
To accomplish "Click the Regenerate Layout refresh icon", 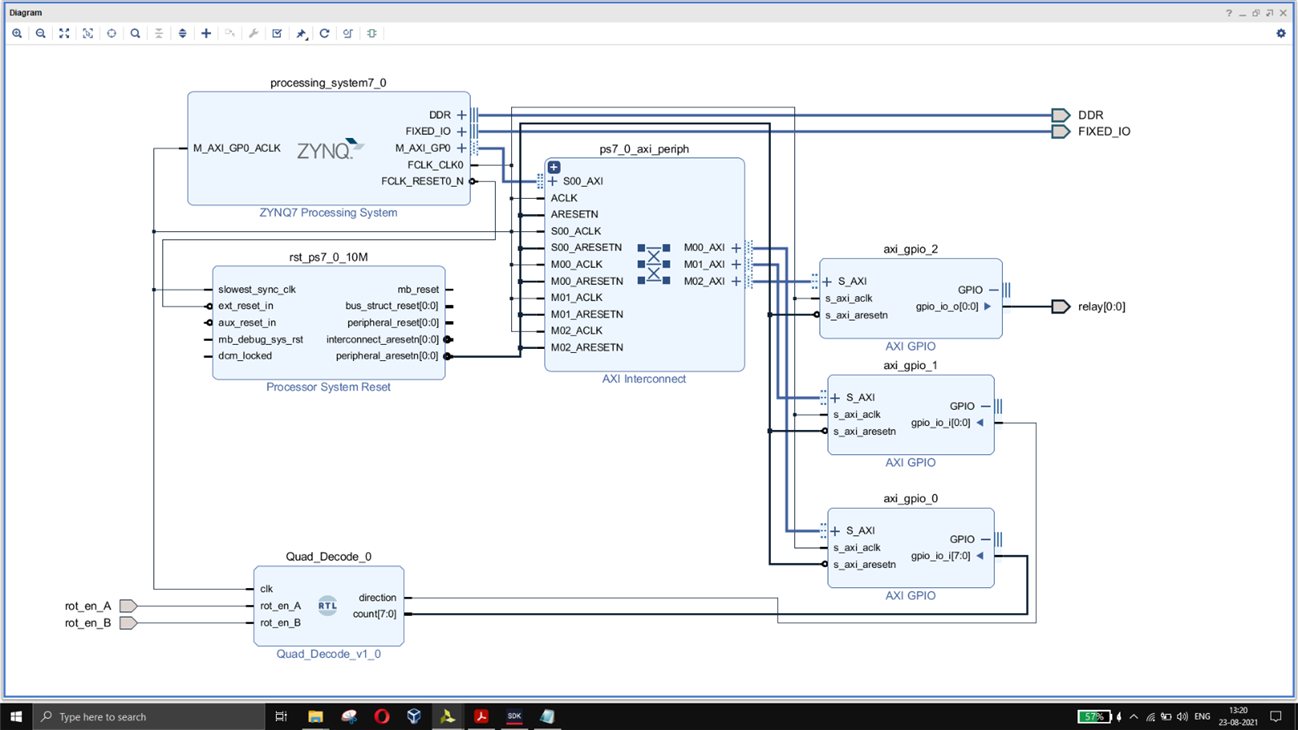I will click(x=324, y=33).
